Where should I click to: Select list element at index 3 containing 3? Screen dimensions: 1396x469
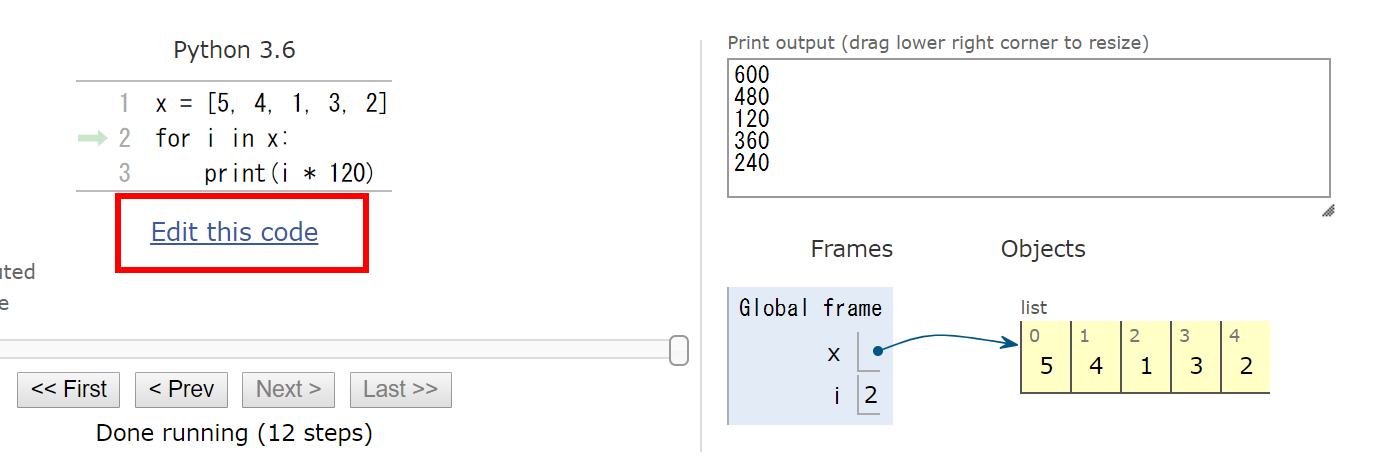1196,357
